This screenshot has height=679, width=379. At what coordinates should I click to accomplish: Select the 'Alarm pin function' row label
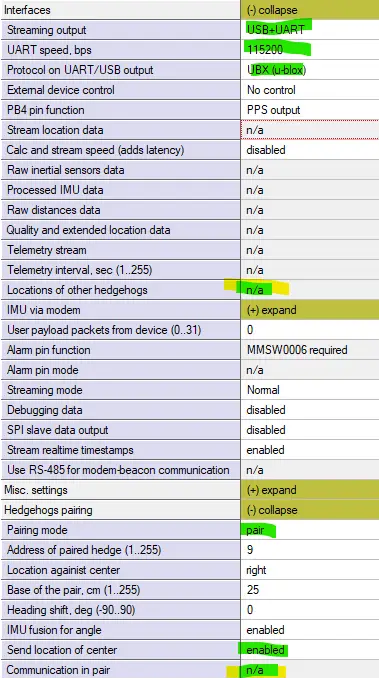[49, 350]
